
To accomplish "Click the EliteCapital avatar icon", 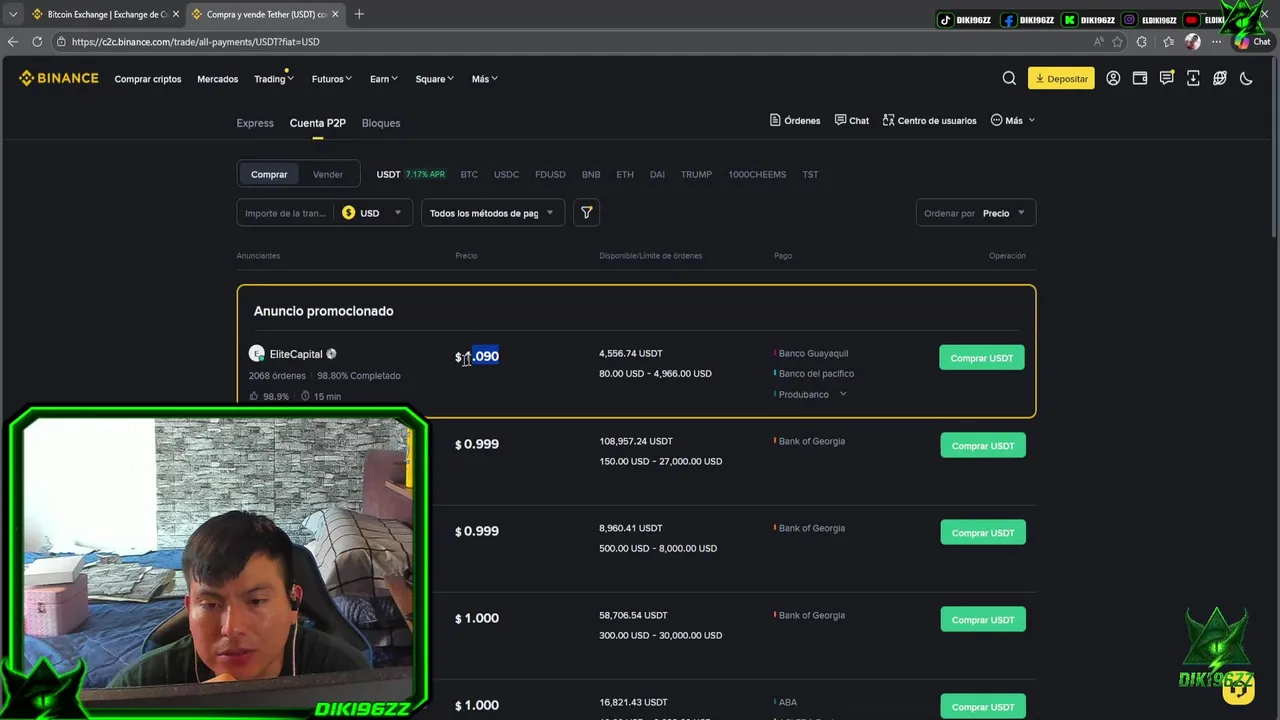I will pos(257,354).
